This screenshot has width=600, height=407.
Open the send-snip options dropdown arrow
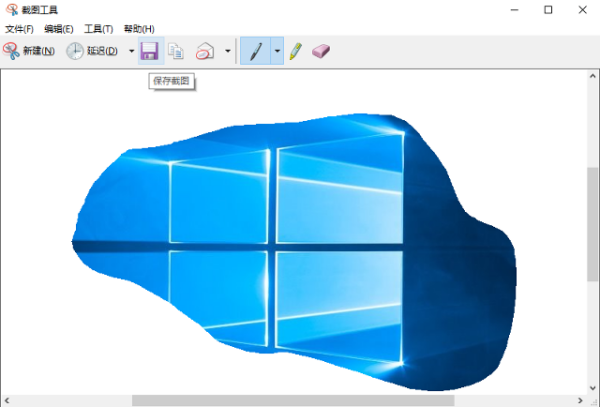pyautogui.click(x=228, y=51)
